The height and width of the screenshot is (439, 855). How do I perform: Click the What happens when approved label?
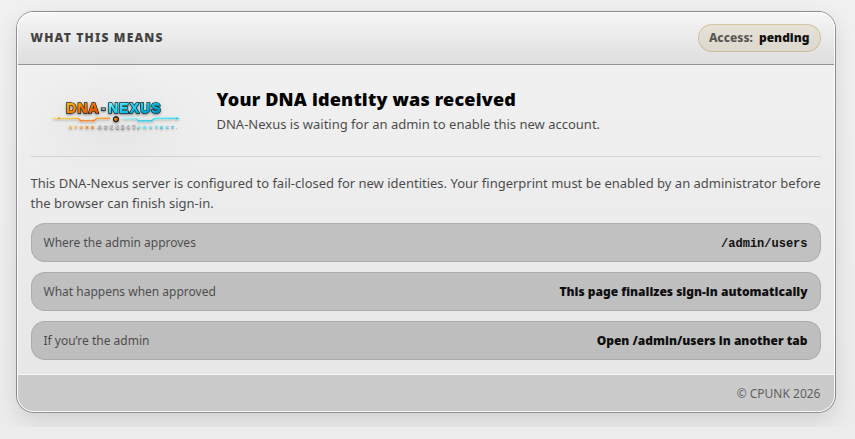(130, 292)
